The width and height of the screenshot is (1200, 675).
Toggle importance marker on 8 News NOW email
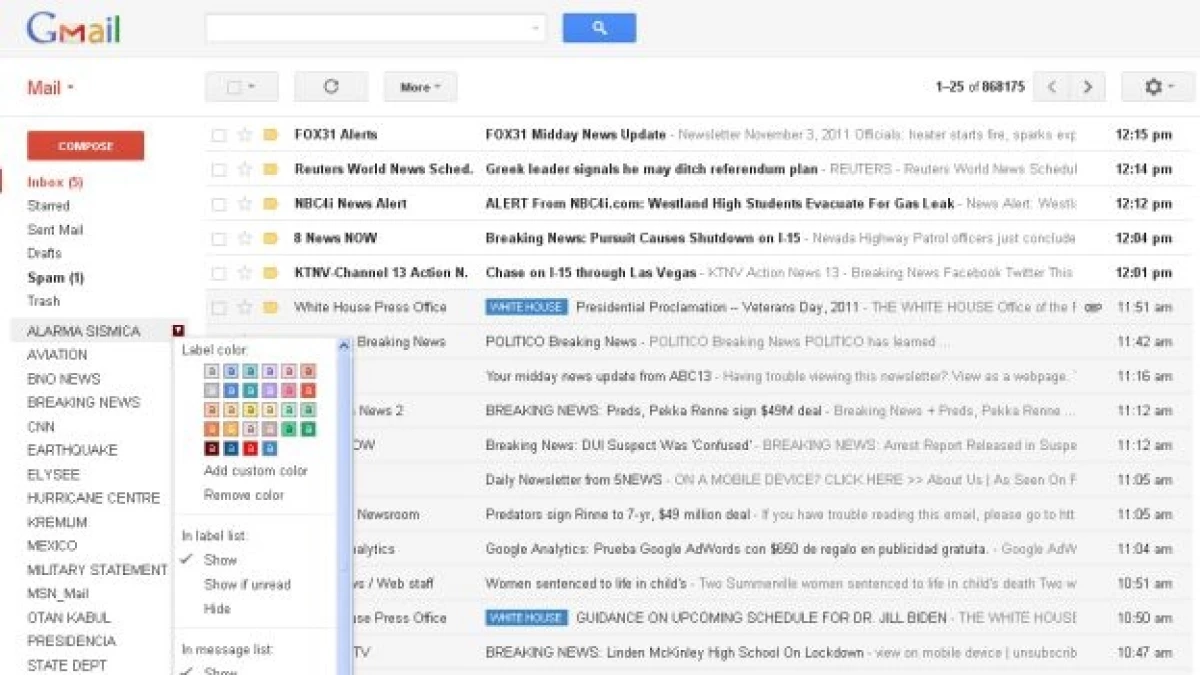270,238
